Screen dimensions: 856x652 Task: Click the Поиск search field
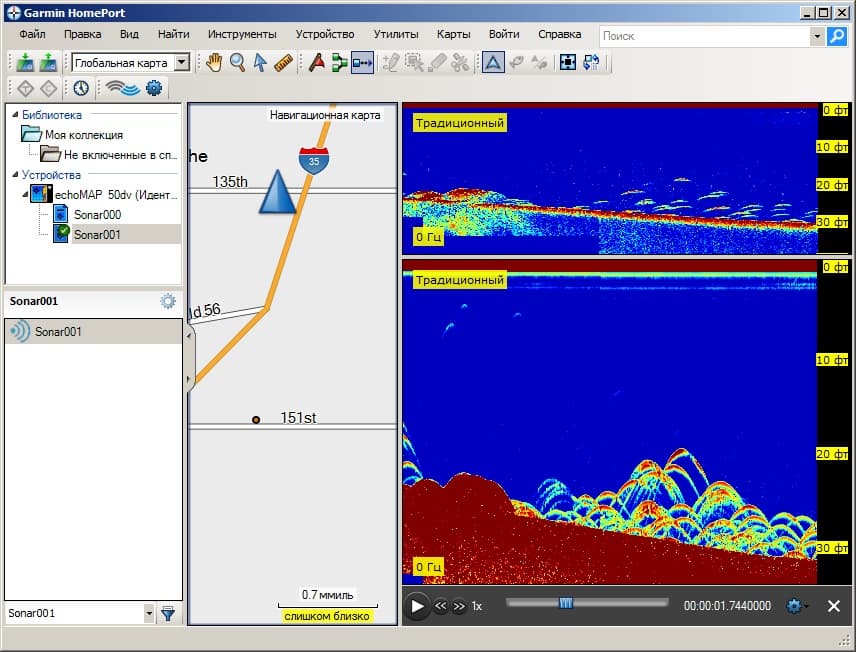pyautogui.click(x=705, y=36)
